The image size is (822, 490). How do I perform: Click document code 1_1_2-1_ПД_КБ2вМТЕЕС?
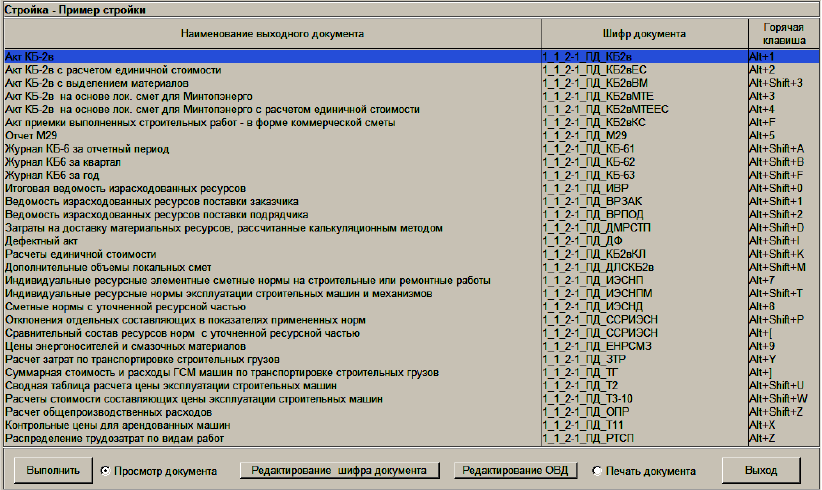(x=605, y=110)
